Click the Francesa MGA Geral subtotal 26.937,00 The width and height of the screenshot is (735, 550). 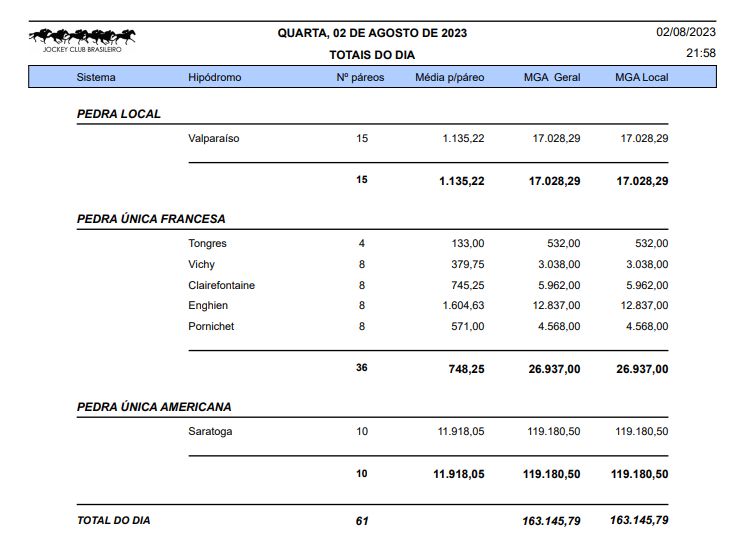pos(555,369)
